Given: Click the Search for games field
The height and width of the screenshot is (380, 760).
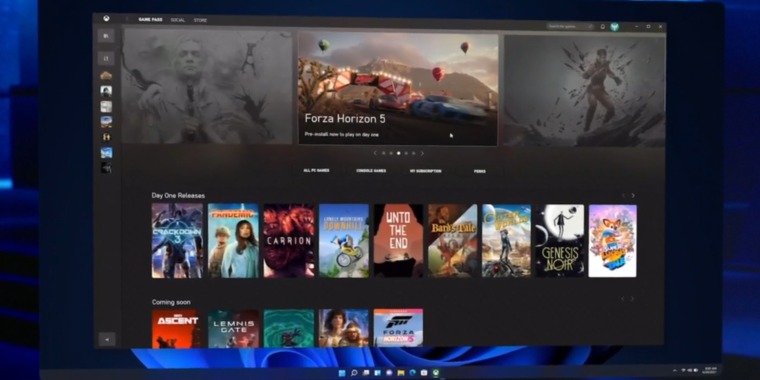Looking at the screenshot, I should tap(570, 27).
